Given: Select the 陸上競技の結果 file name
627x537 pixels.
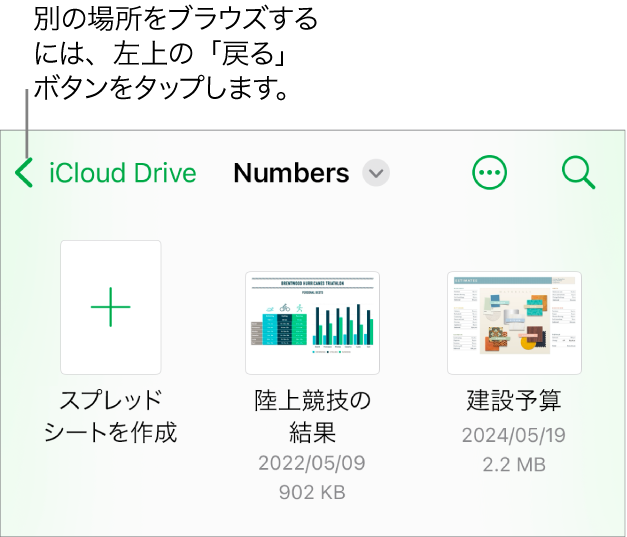Looking at the screenshot, I should point(312,416).
